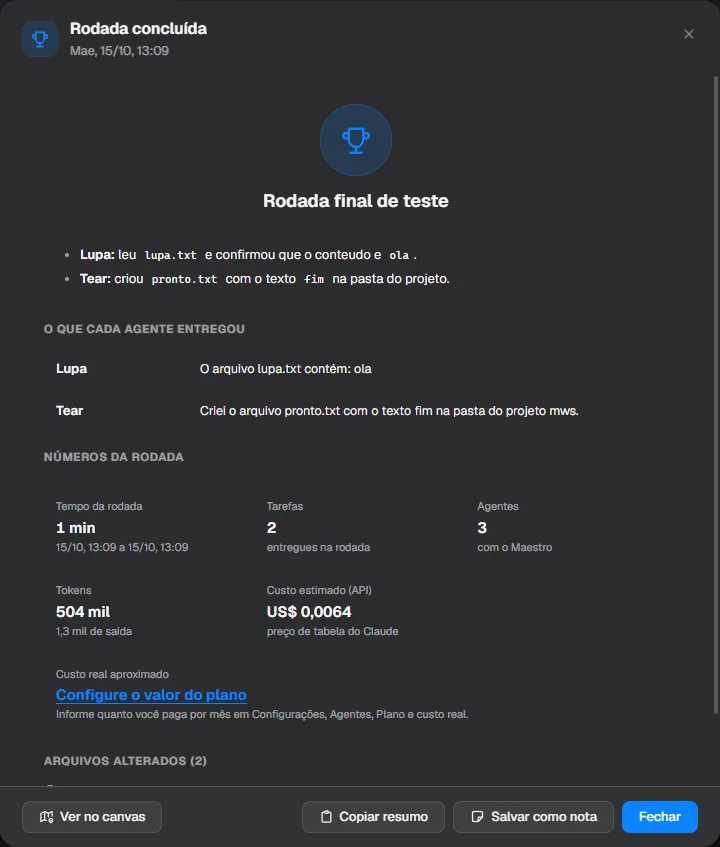Click the NÚMEROS DA RODADA heading
This screenshot has width=720, height=847.
point(113,457)
